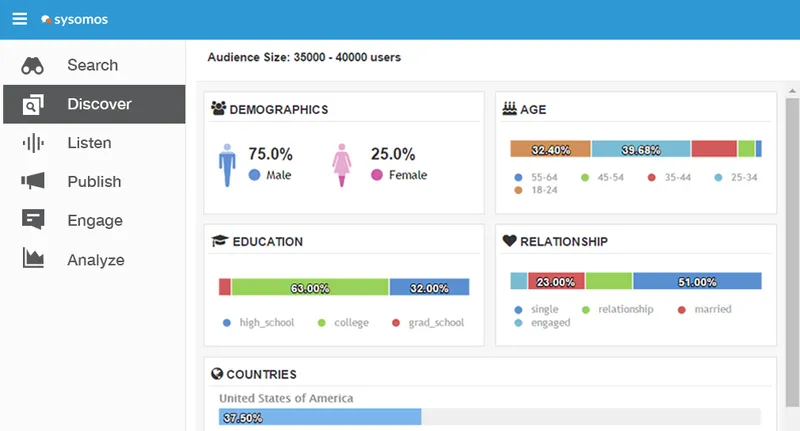Toggle the college legend entry
Screen dimensions: 800x431
343,322
